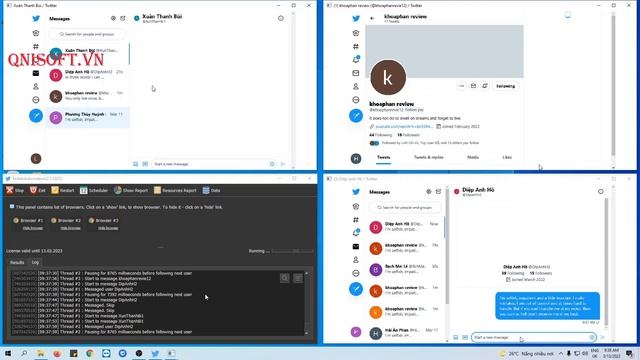This screenshot has width=640, height=360.
Task: Select the Tweets & replies tab
Action: (429, 157)
